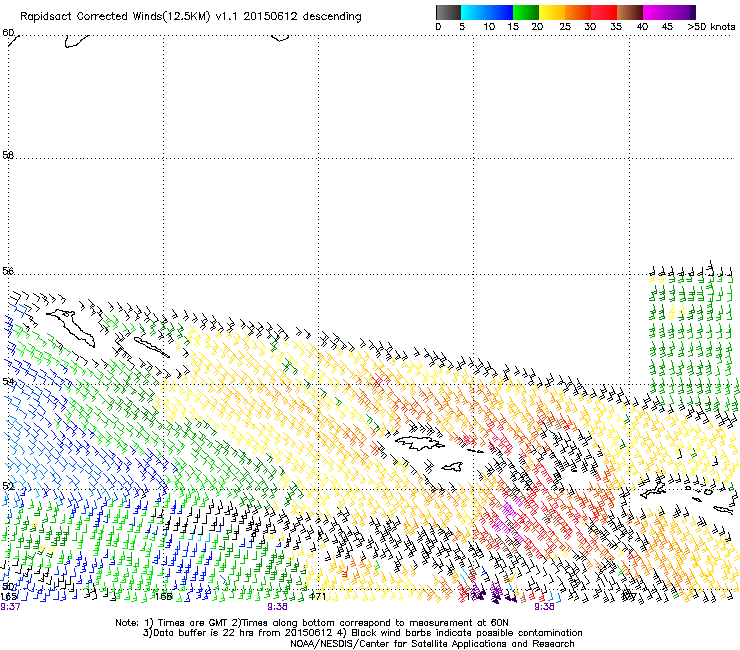Click the '58' latitude label
The height and width of the screenshot is (650, 740).
pyautogui.click(x=8, y=155)
